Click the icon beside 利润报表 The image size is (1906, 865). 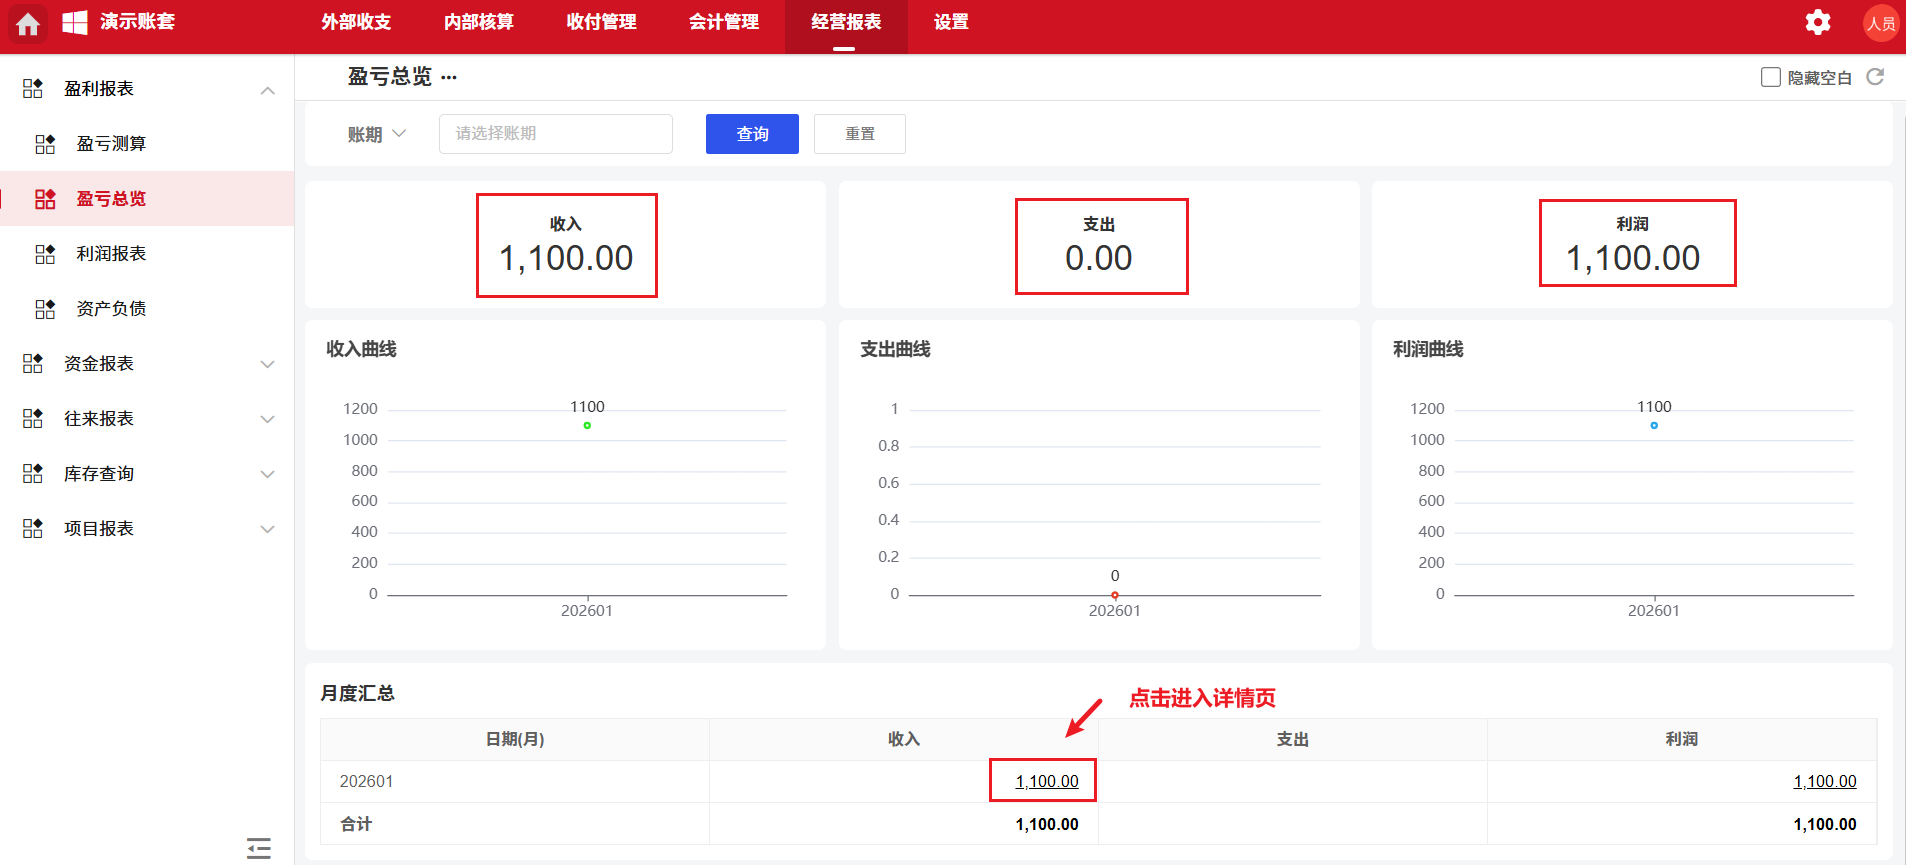pyautogui.click(x=45, y=254)
